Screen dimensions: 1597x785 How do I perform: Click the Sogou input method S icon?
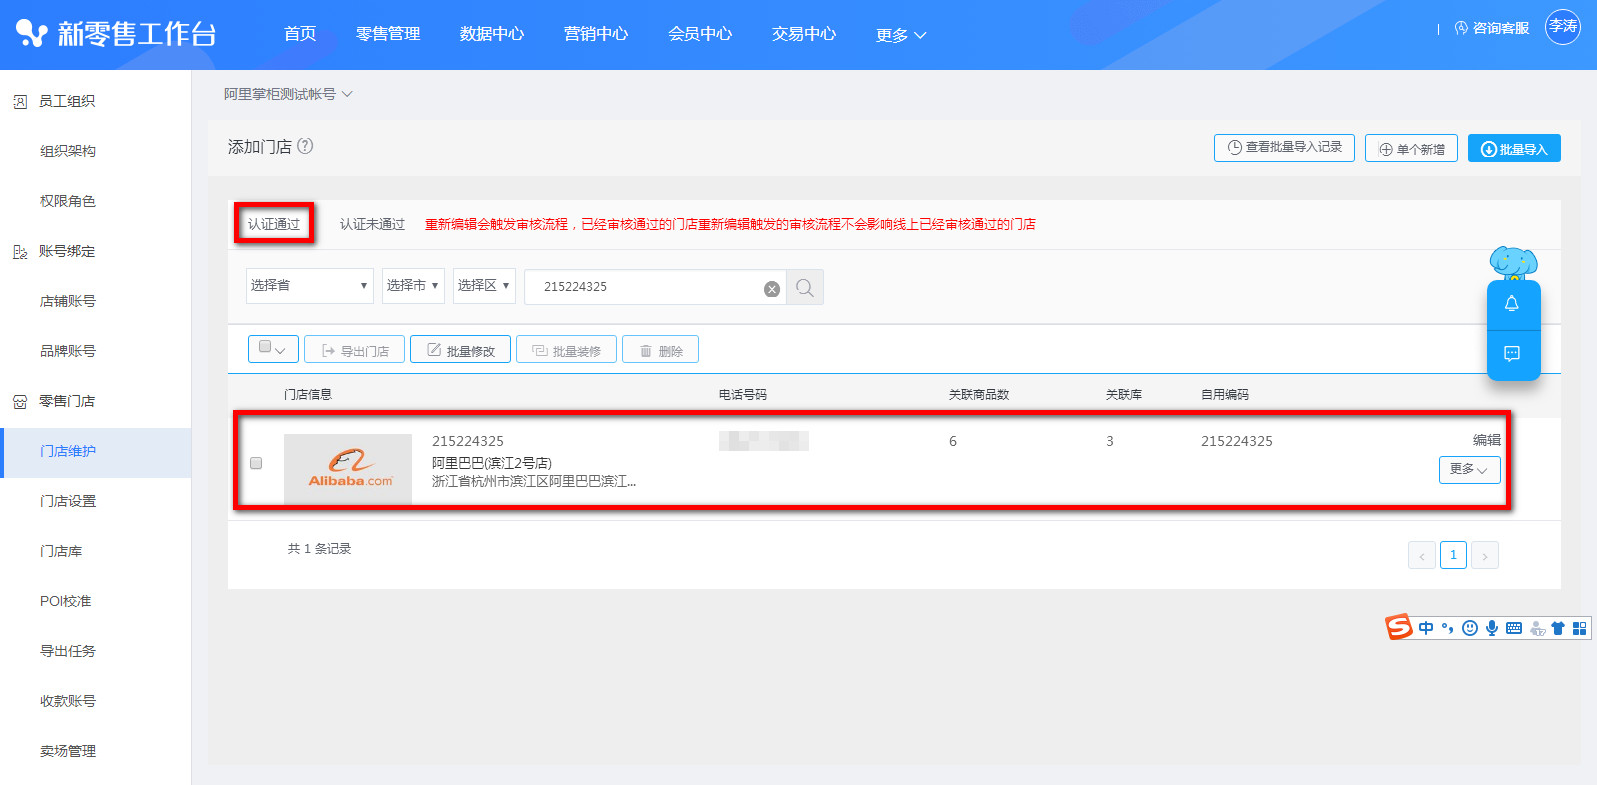pyautogui.click(x=1398, y=627)
